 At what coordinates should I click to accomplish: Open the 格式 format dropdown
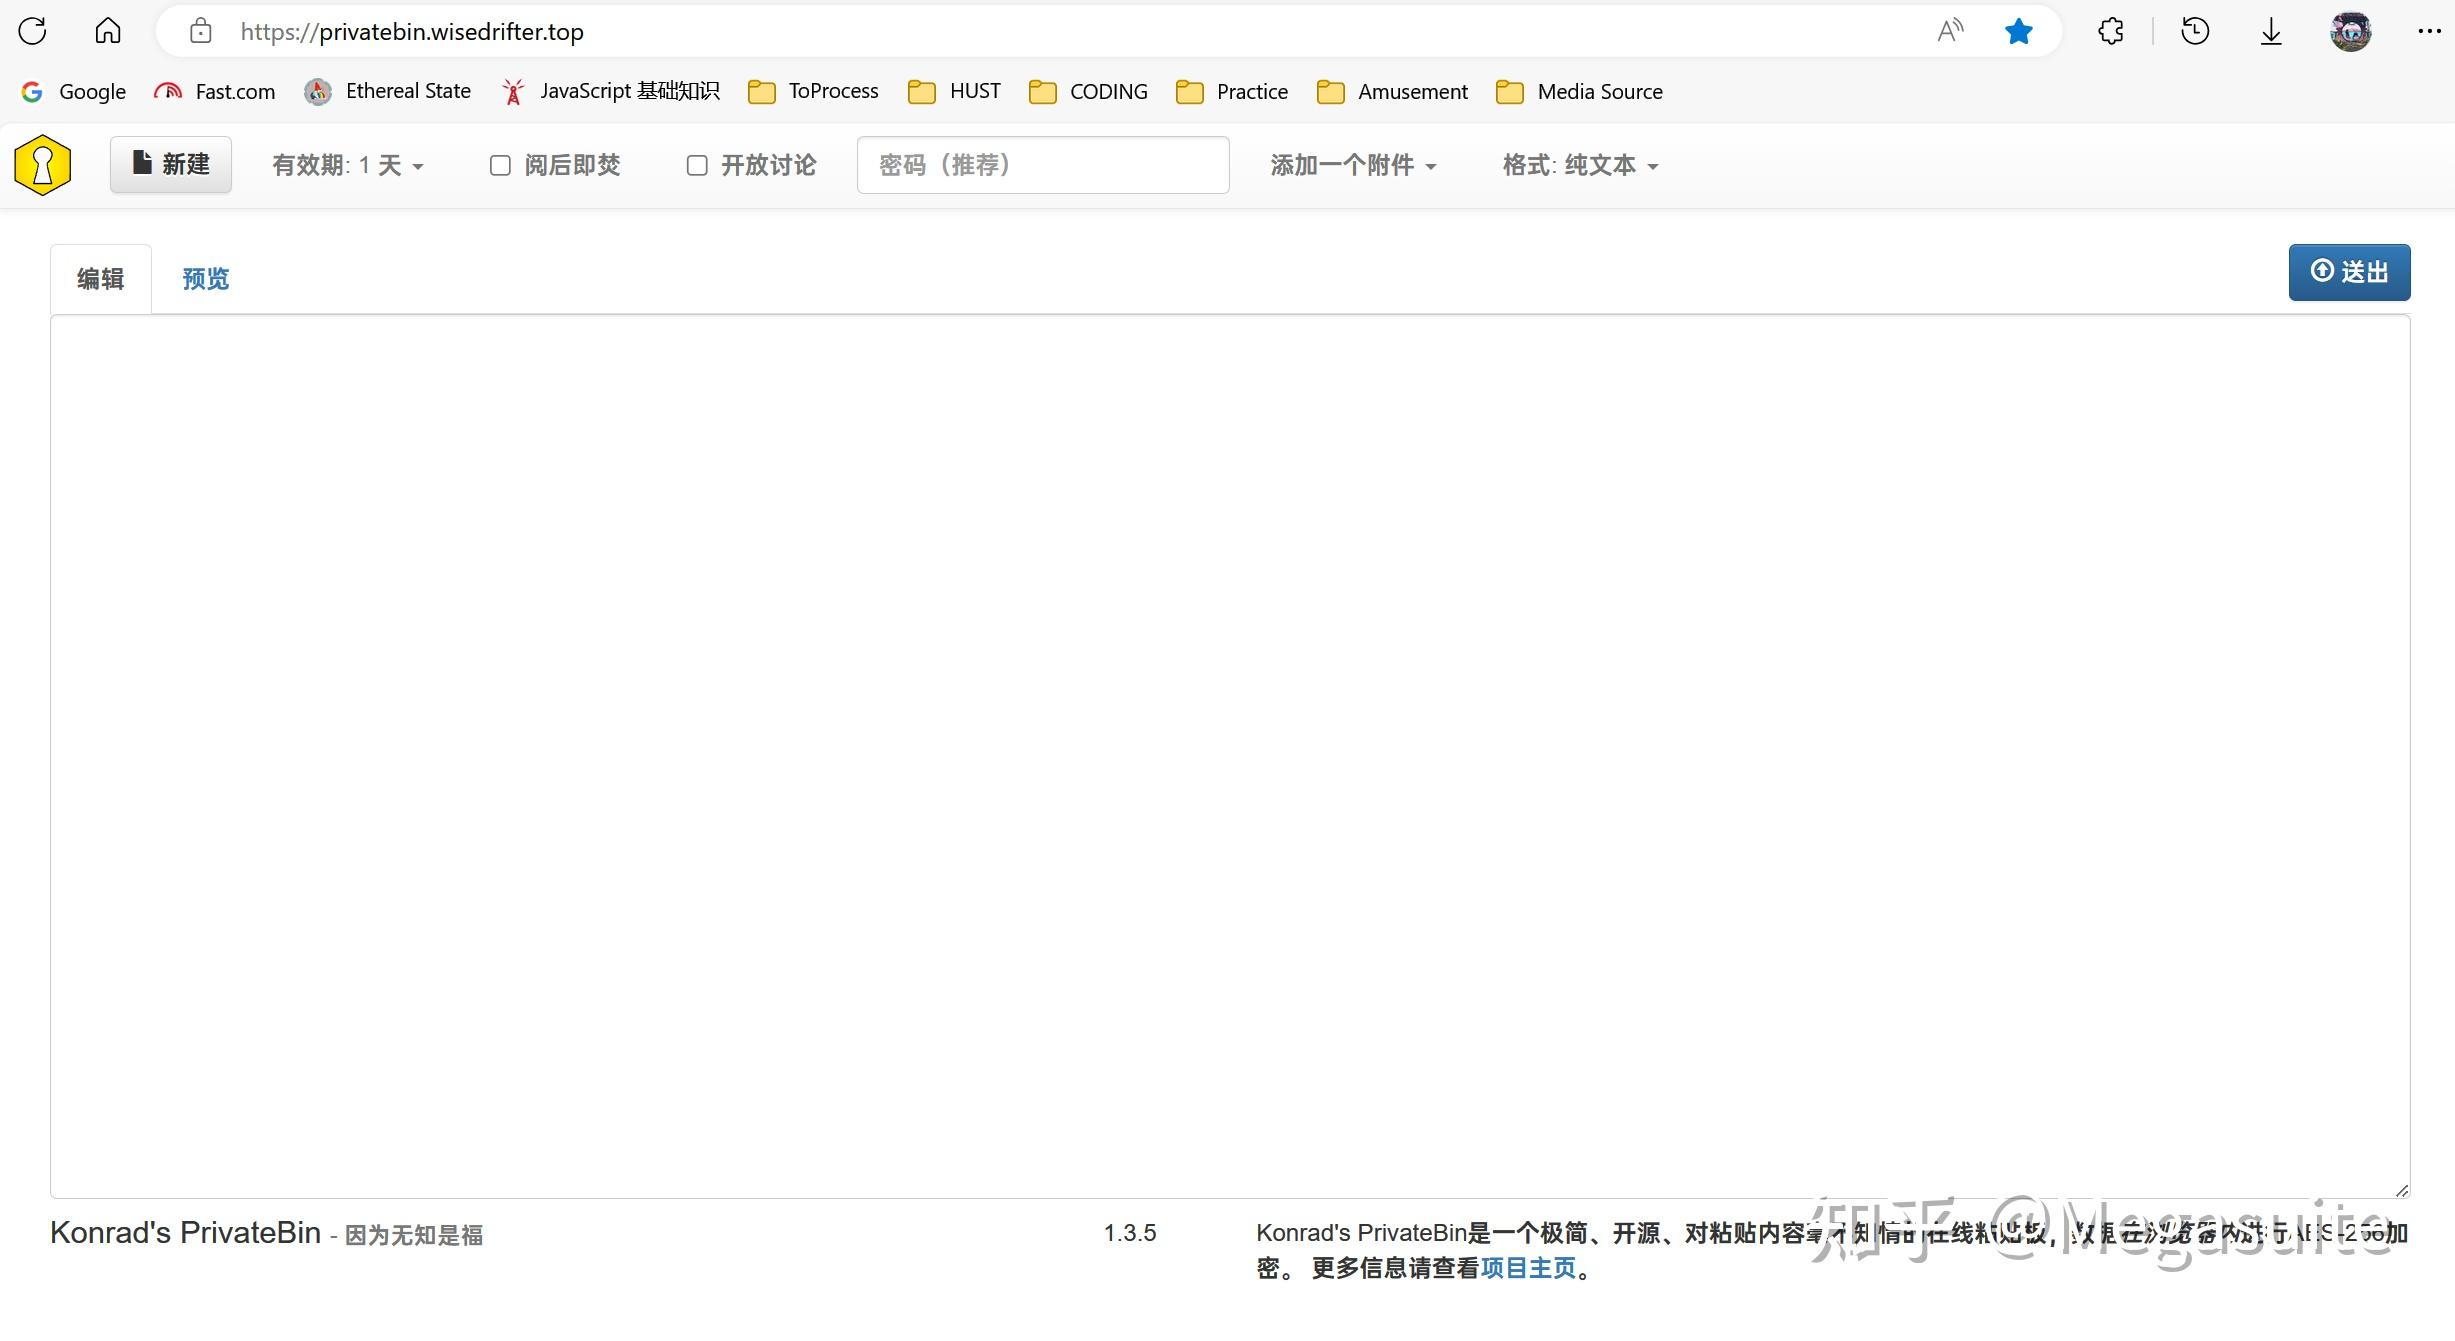click(x=1580, y=165)
